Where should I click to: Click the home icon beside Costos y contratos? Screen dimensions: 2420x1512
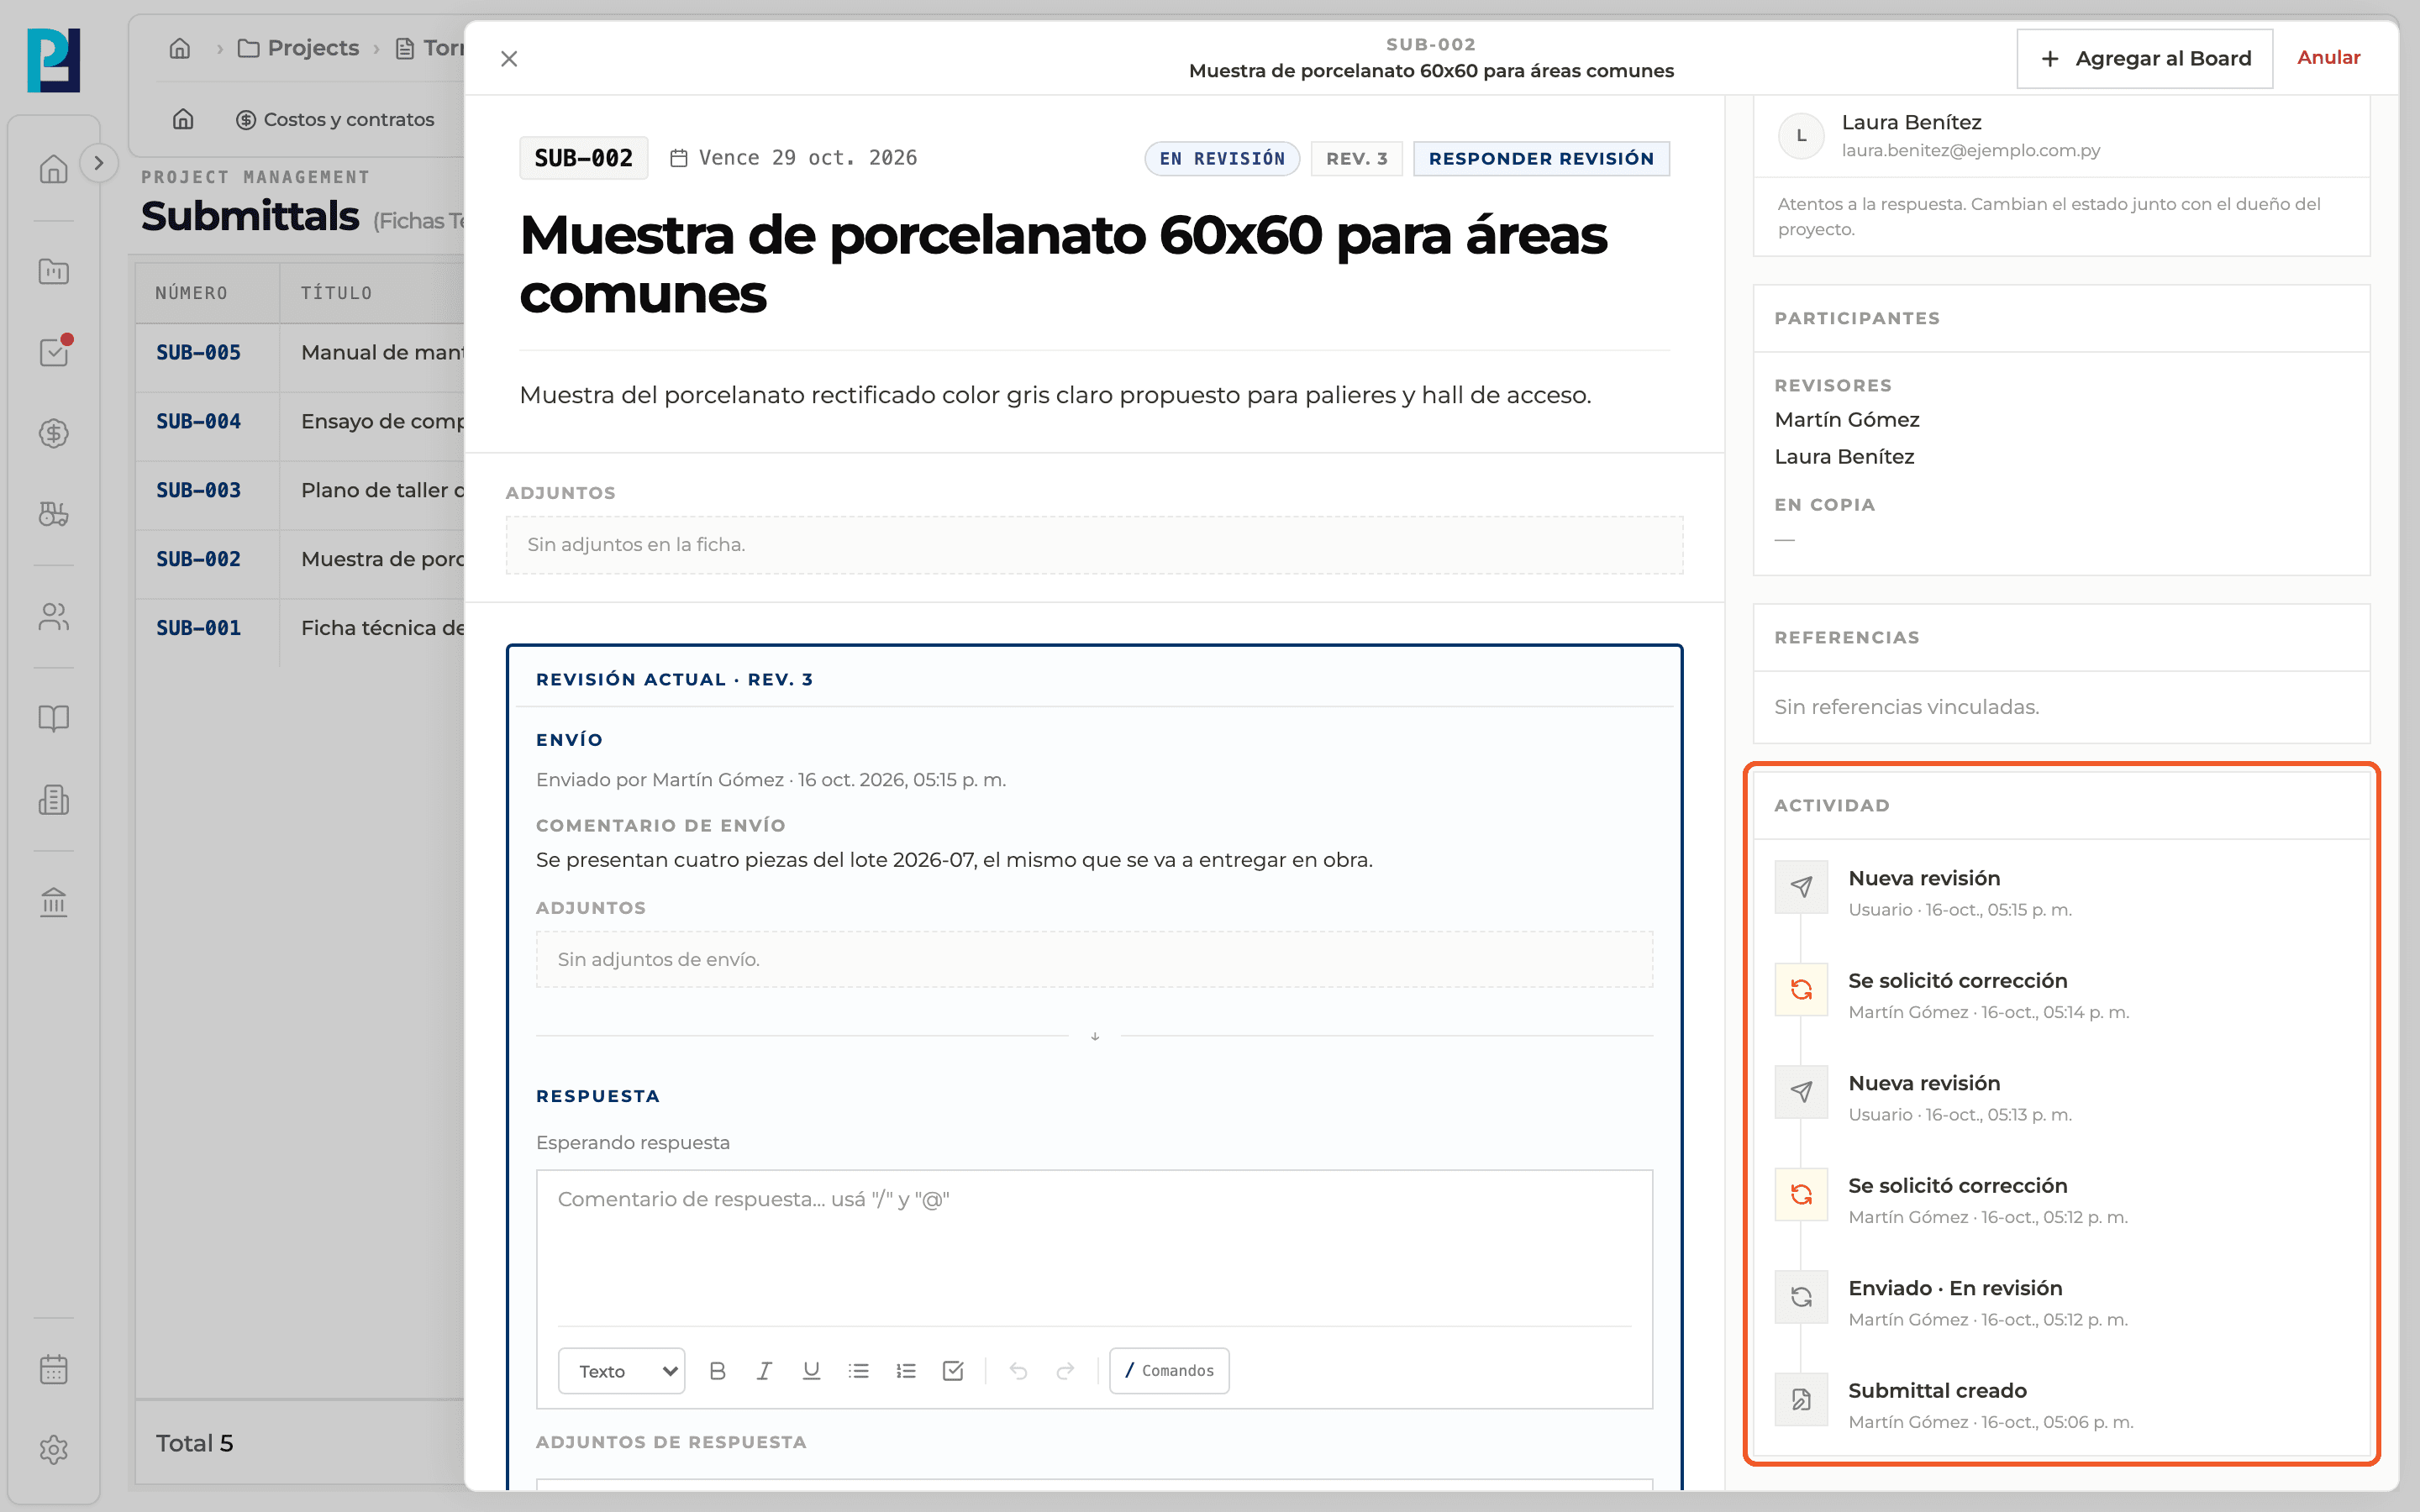[183, 119]
